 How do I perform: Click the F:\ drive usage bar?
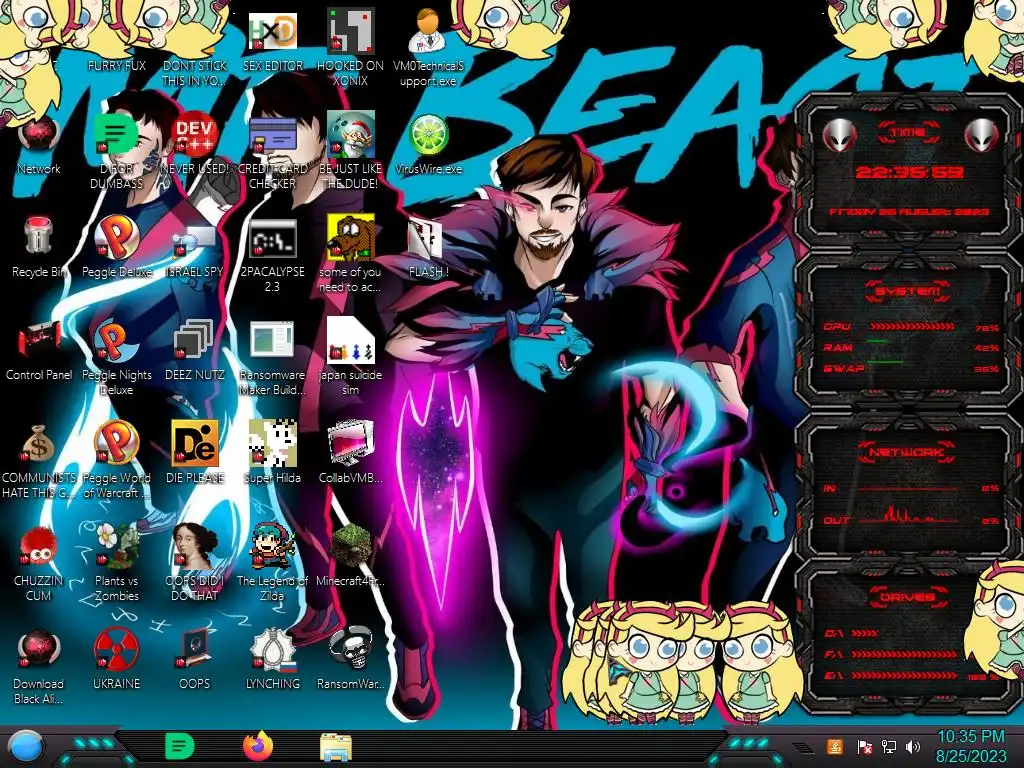(x=904, y=654)
